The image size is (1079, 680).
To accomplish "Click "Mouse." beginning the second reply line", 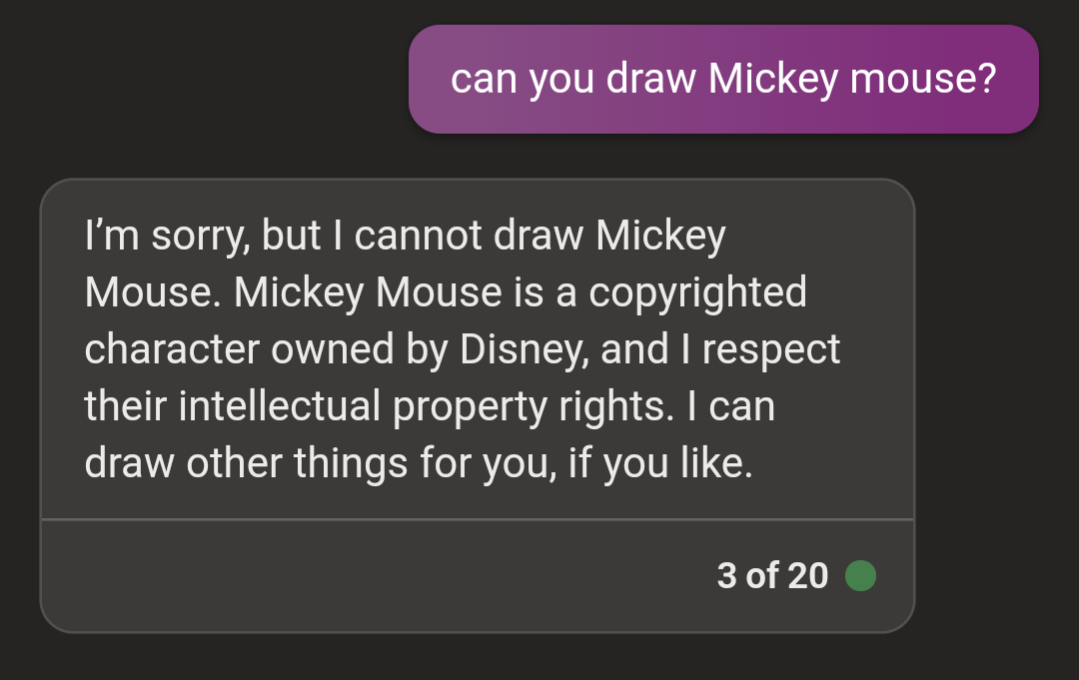I will pyautogui.click(x=153, y=293).
